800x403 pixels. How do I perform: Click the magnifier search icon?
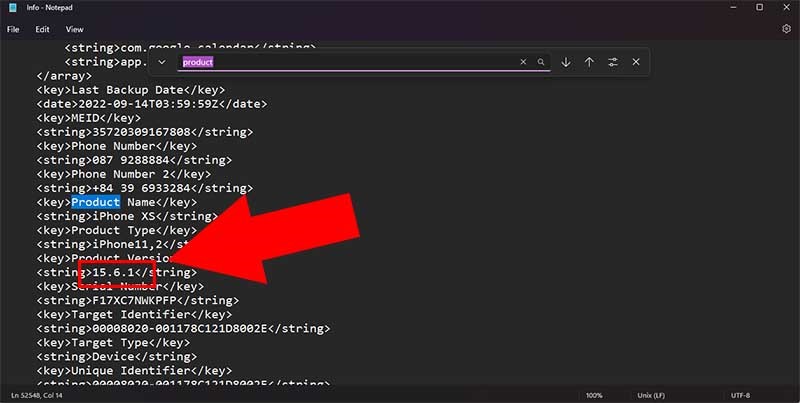(x=541, y=62)
